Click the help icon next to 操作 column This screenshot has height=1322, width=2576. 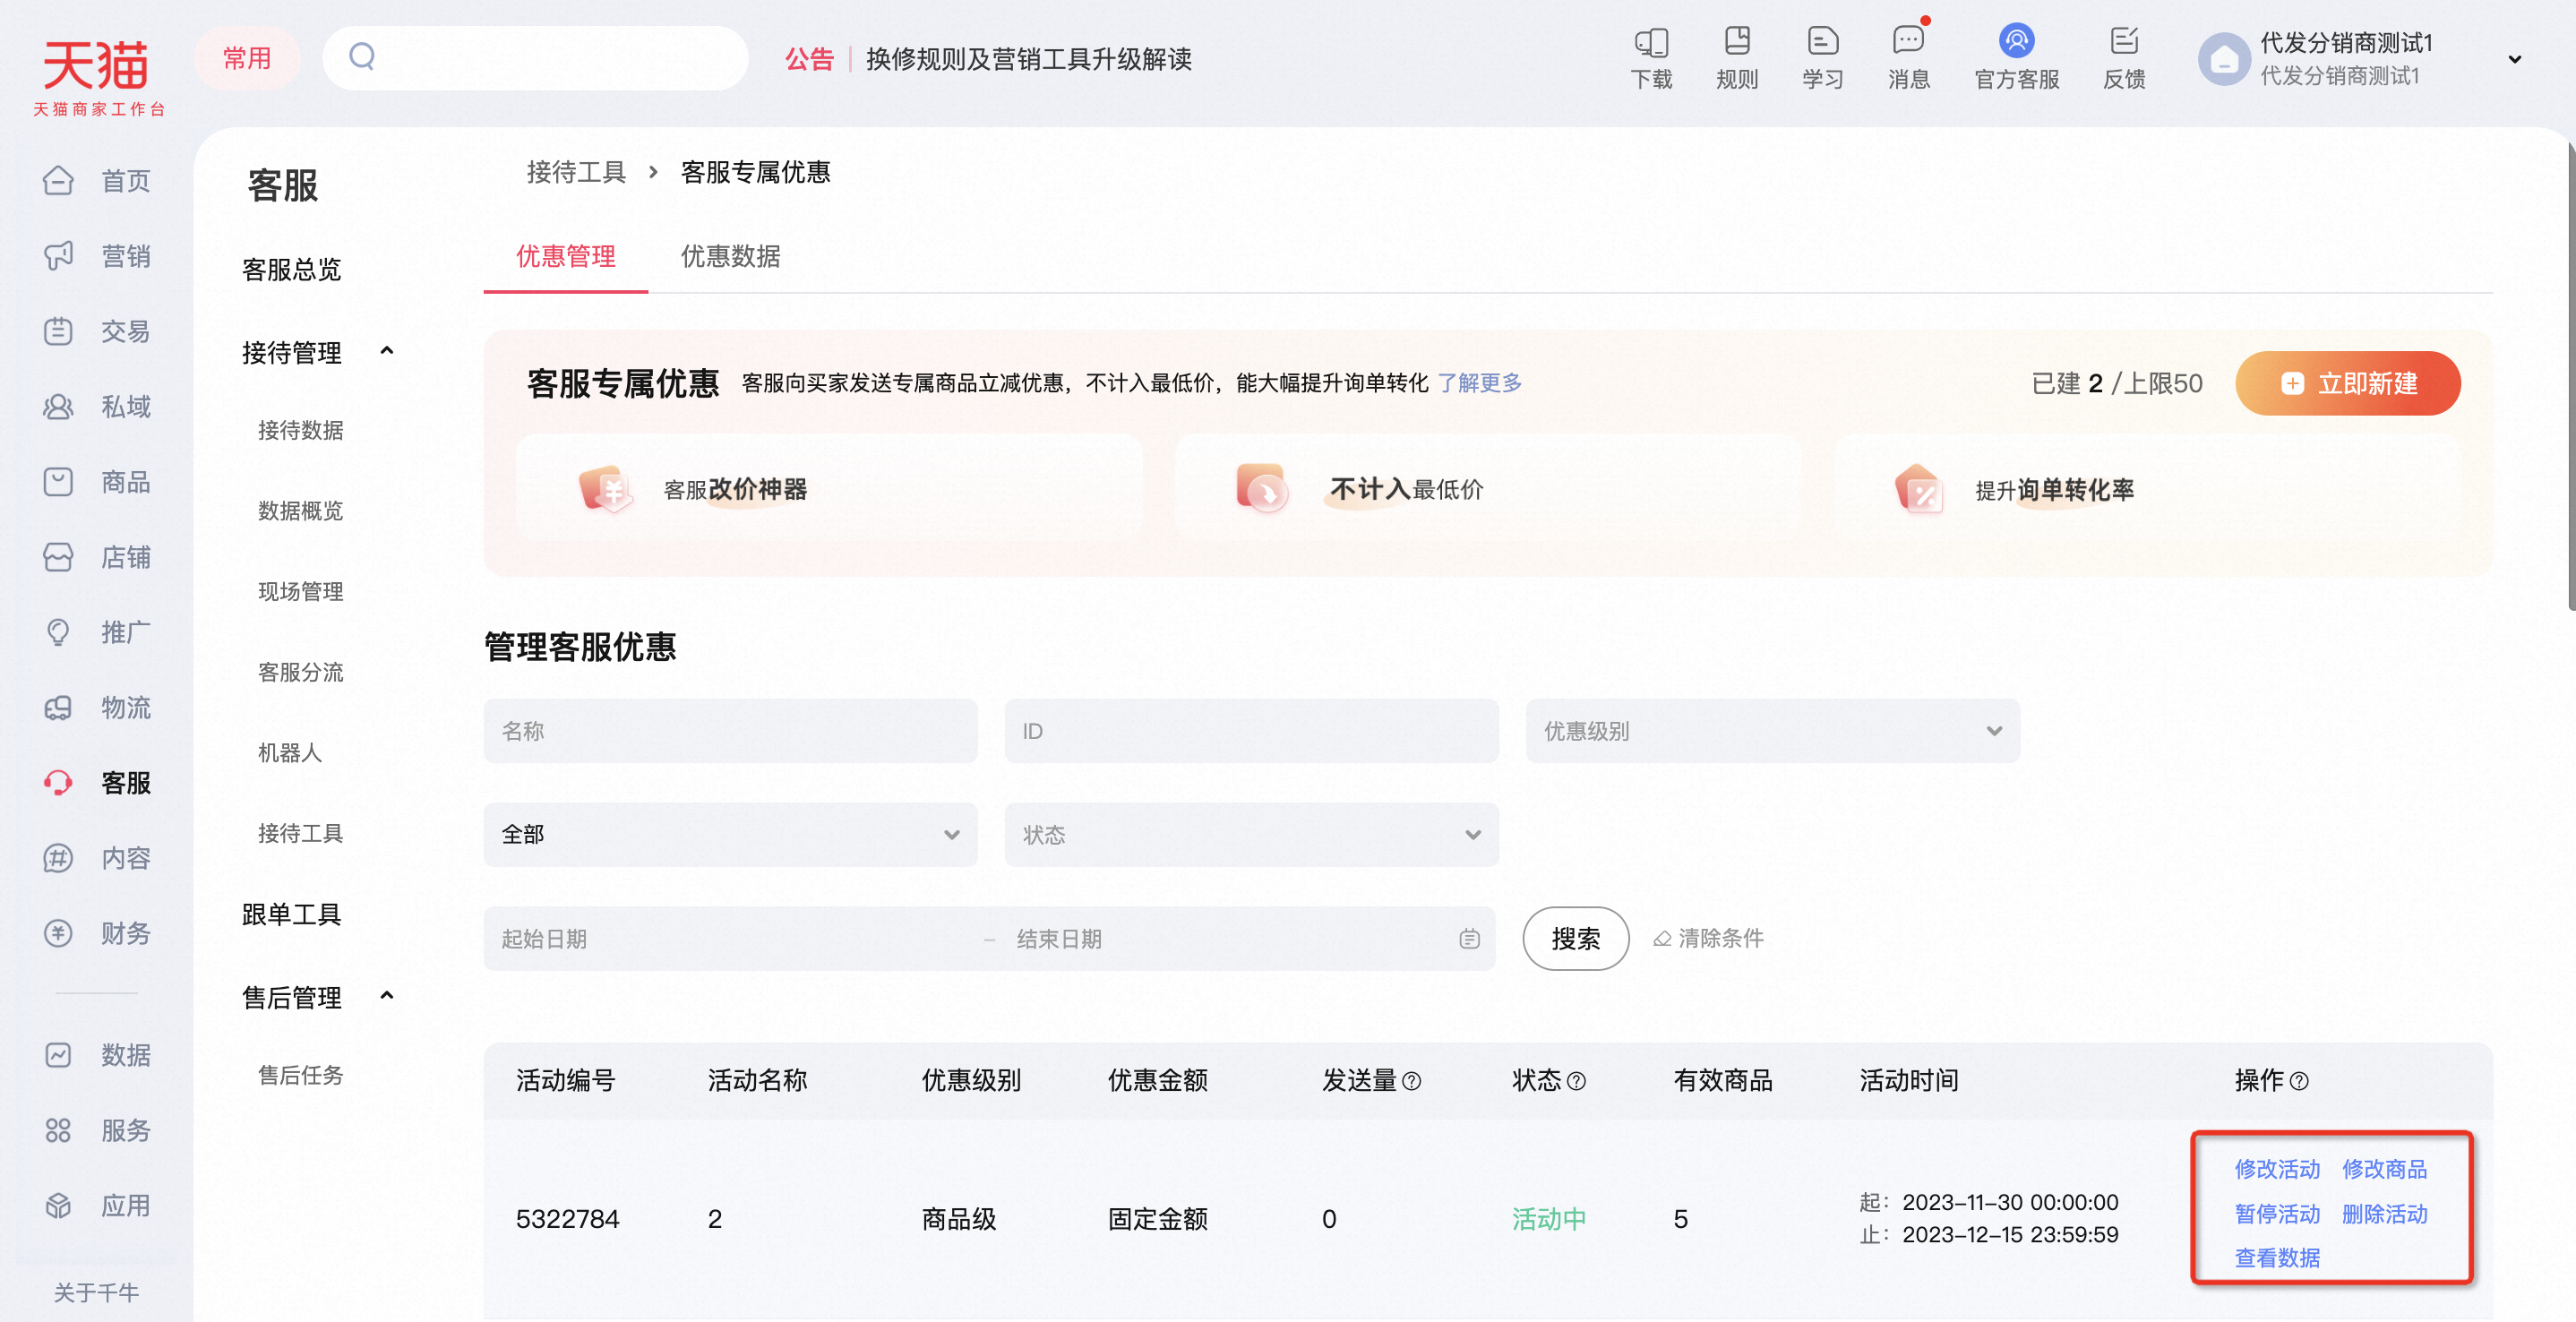(x=2299, y=1081)
